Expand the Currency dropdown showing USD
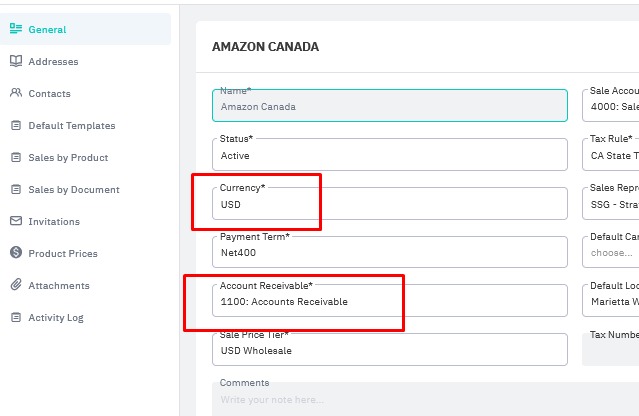 (x=389, y=204)
